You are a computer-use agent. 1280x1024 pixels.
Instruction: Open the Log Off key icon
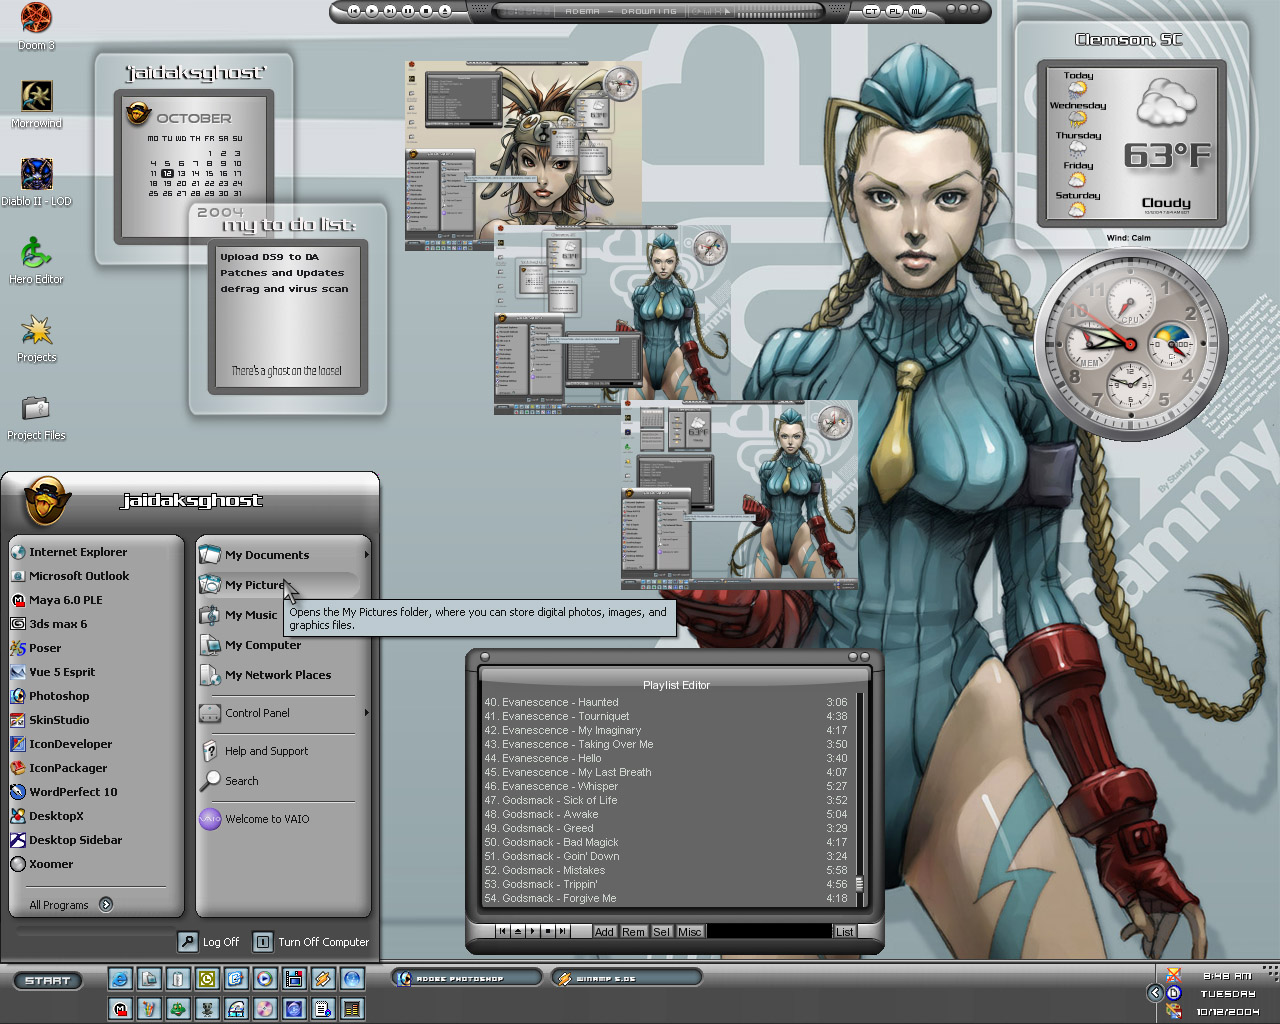[x=187, y=941]
